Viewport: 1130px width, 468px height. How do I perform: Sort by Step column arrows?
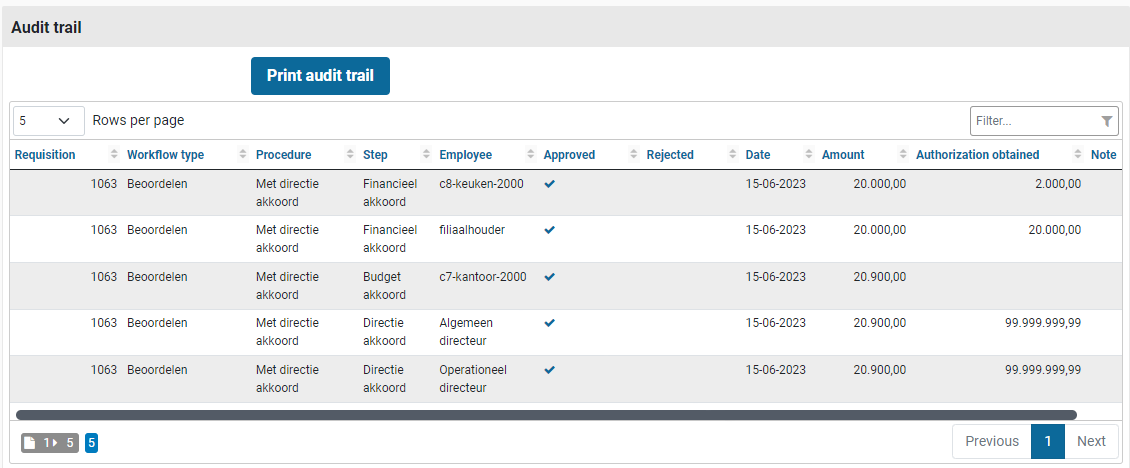click(x=427, y=155)
